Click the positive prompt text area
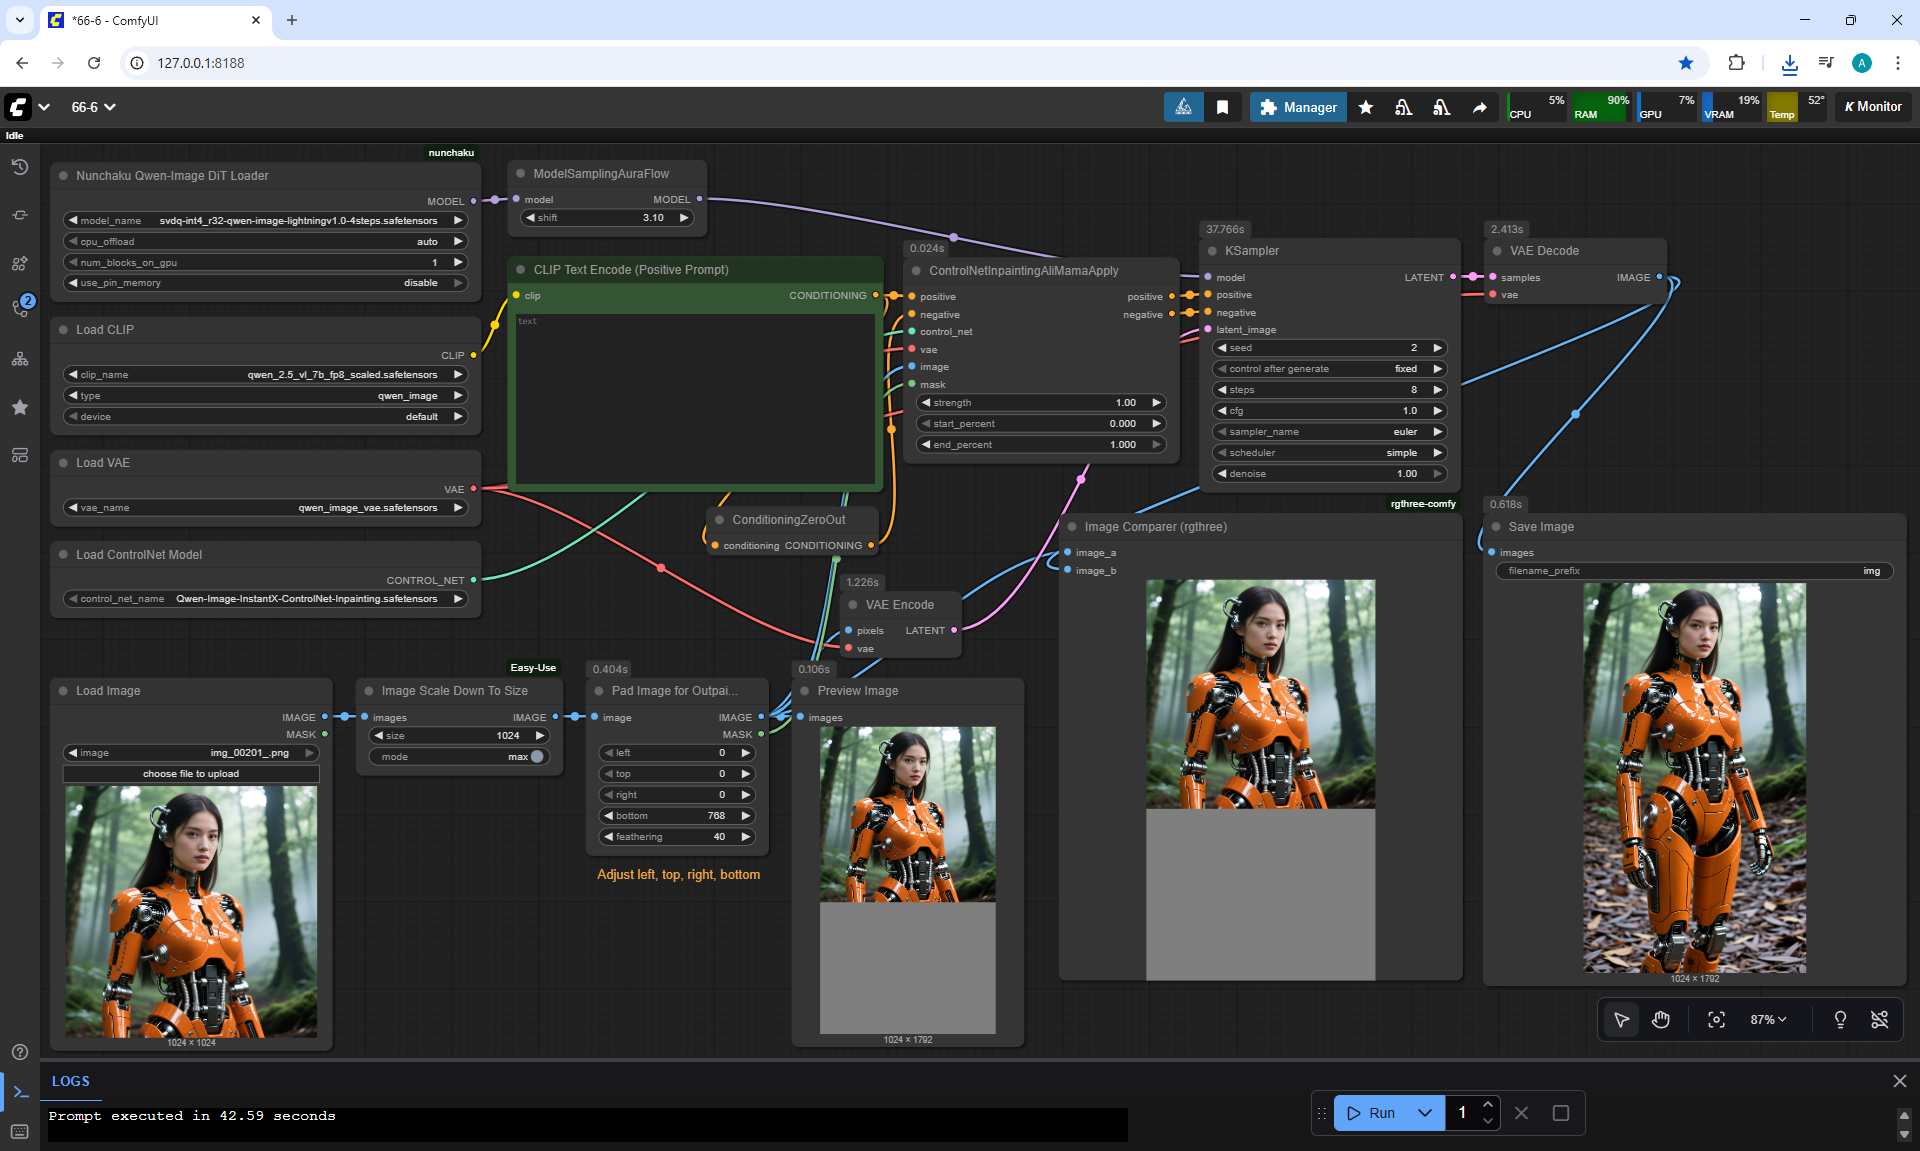The height and width of the screenshot is (1151, 1920). [x=695, y=400]
